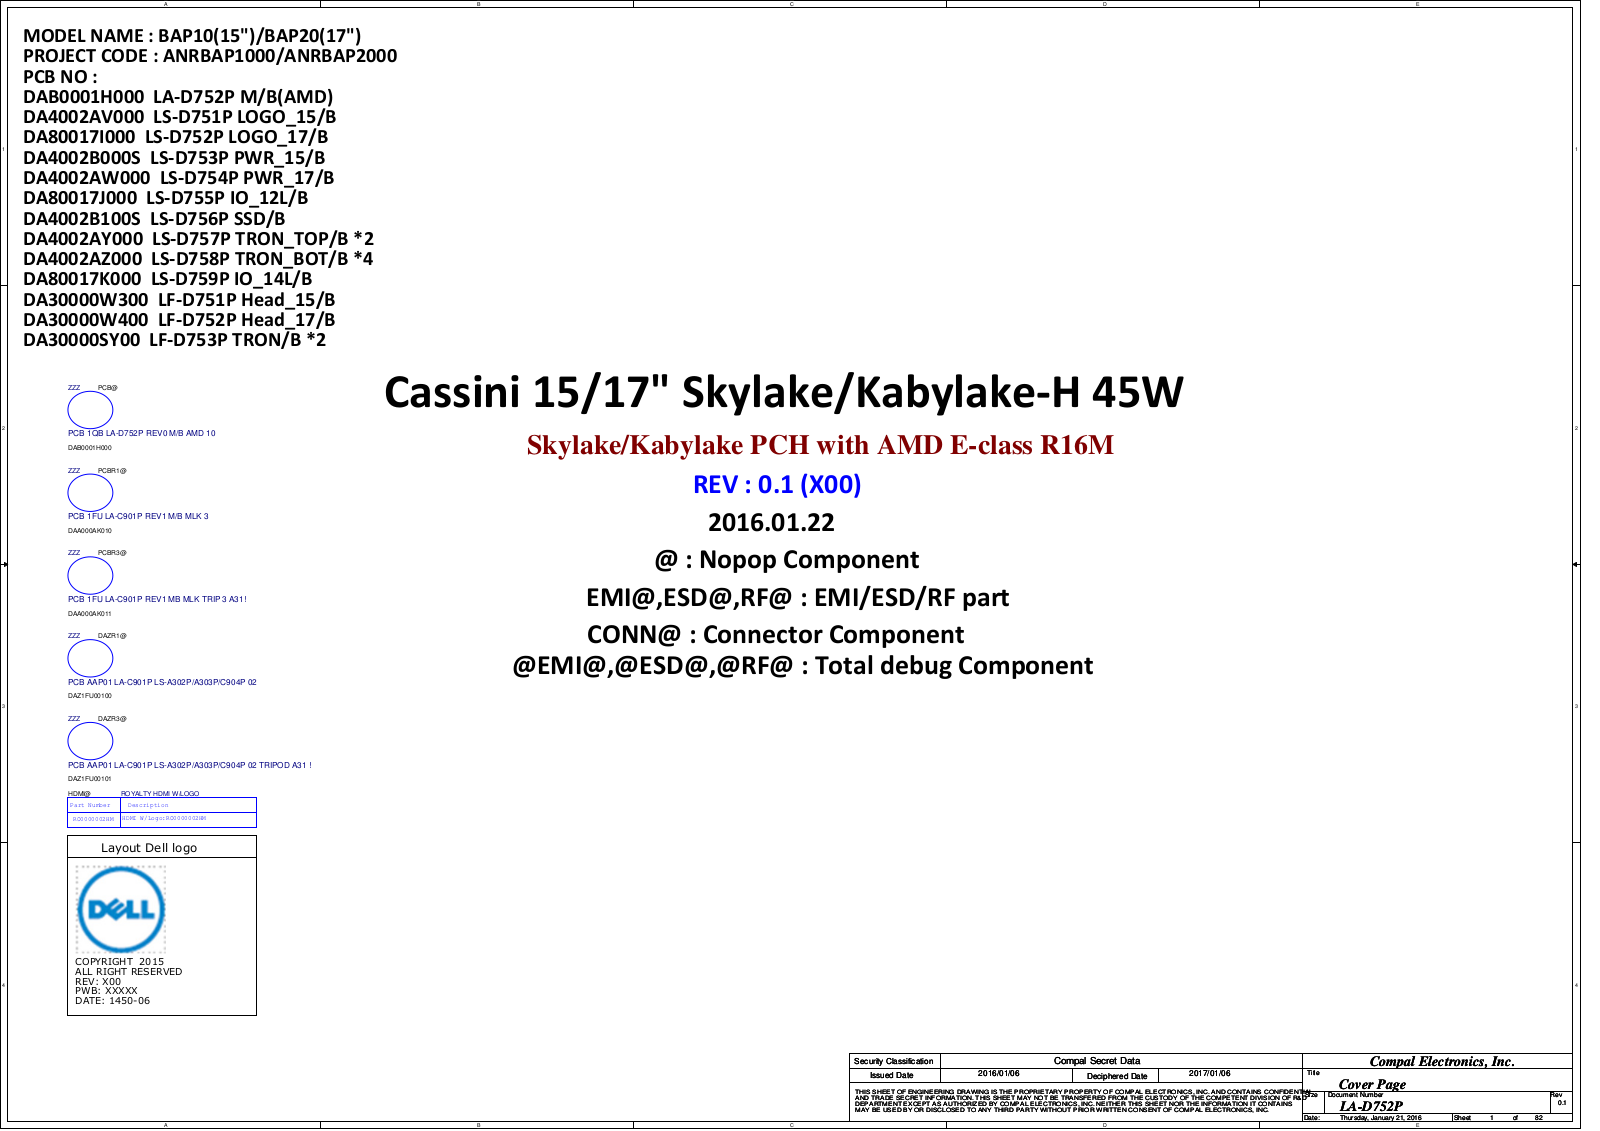Screen dimensions: 1600x1131
Task: Click the 'COPYRIGHT 2015' text
Action: pyautogui.click(x=120, y=962)
